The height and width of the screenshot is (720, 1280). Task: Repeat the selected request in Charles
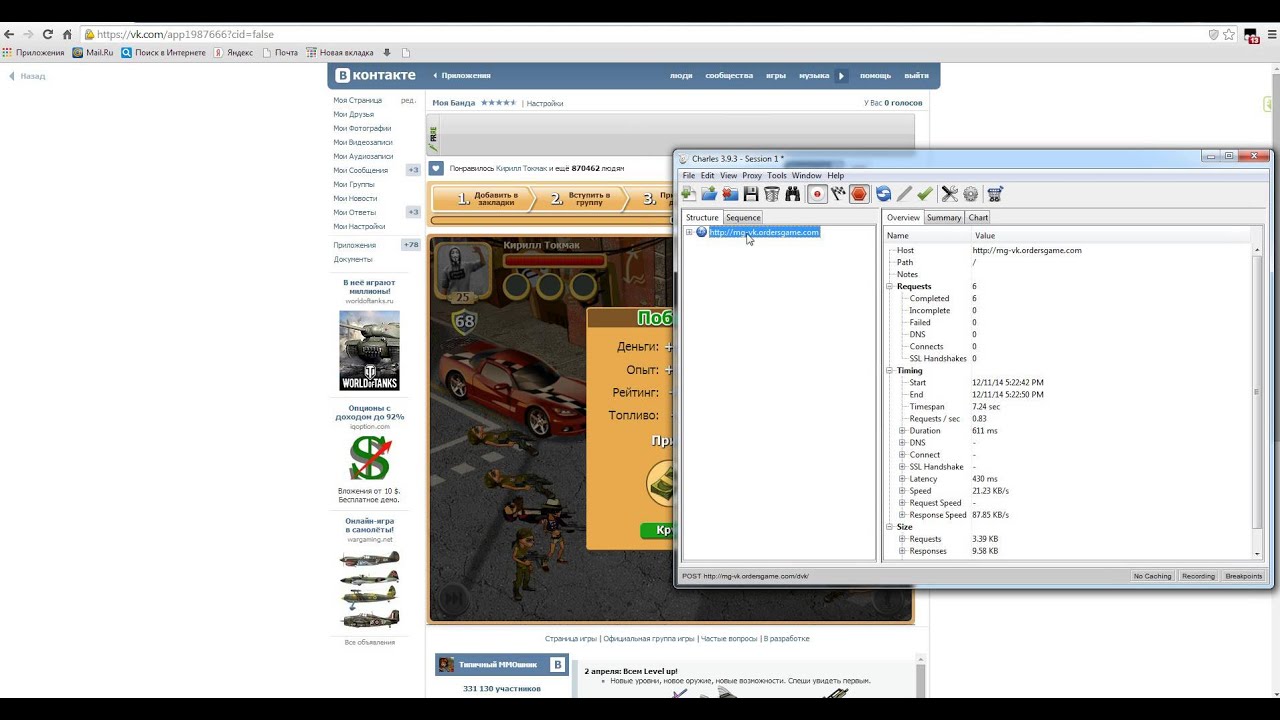883,194
